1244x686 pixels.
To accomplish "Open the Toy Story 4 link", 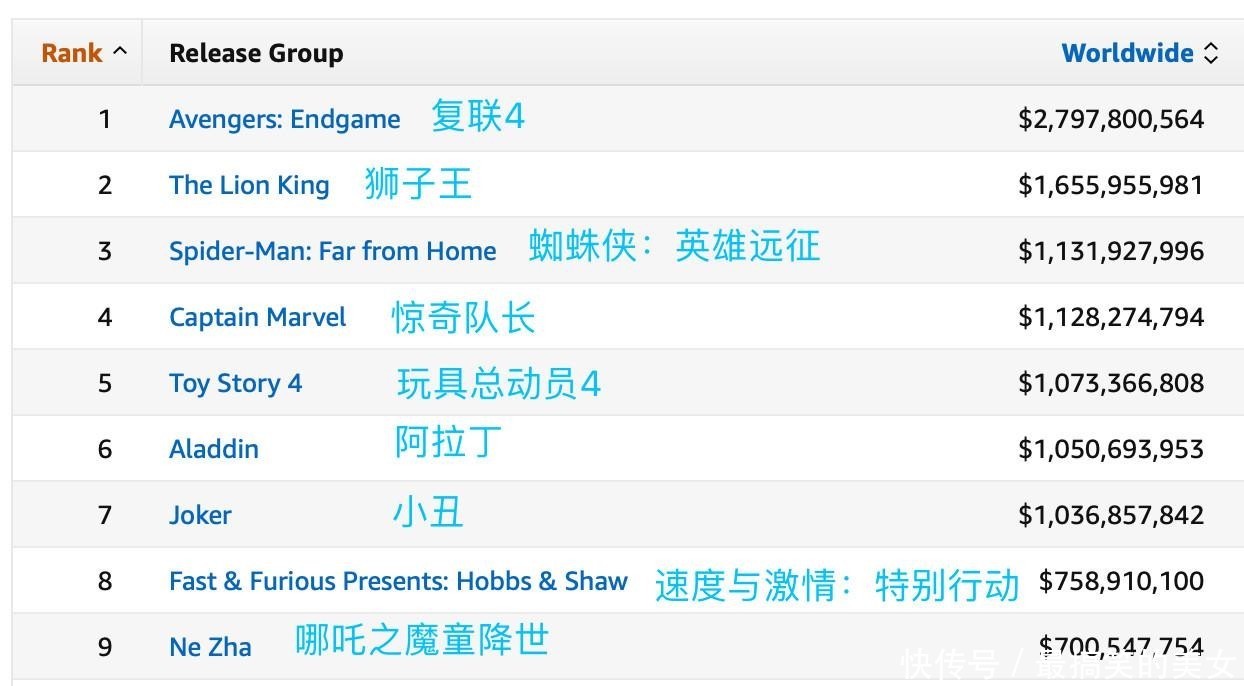I will pyautogui.click(x=235, y=383).
